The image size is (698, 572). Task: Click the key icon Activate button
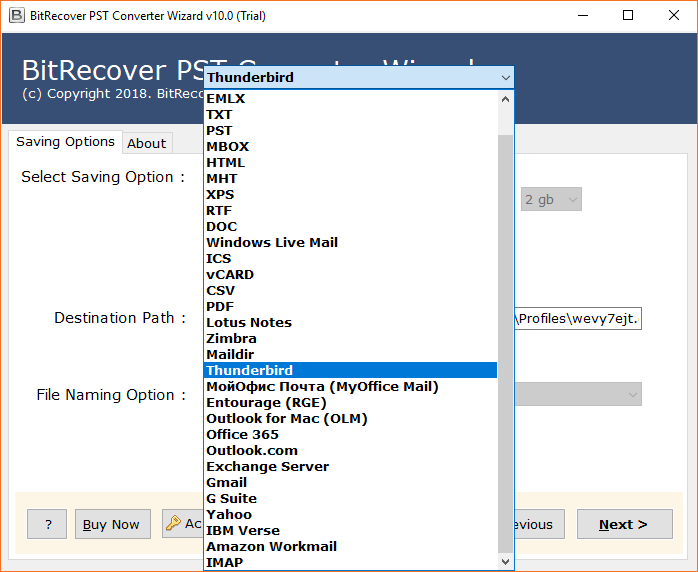[183, 523]
